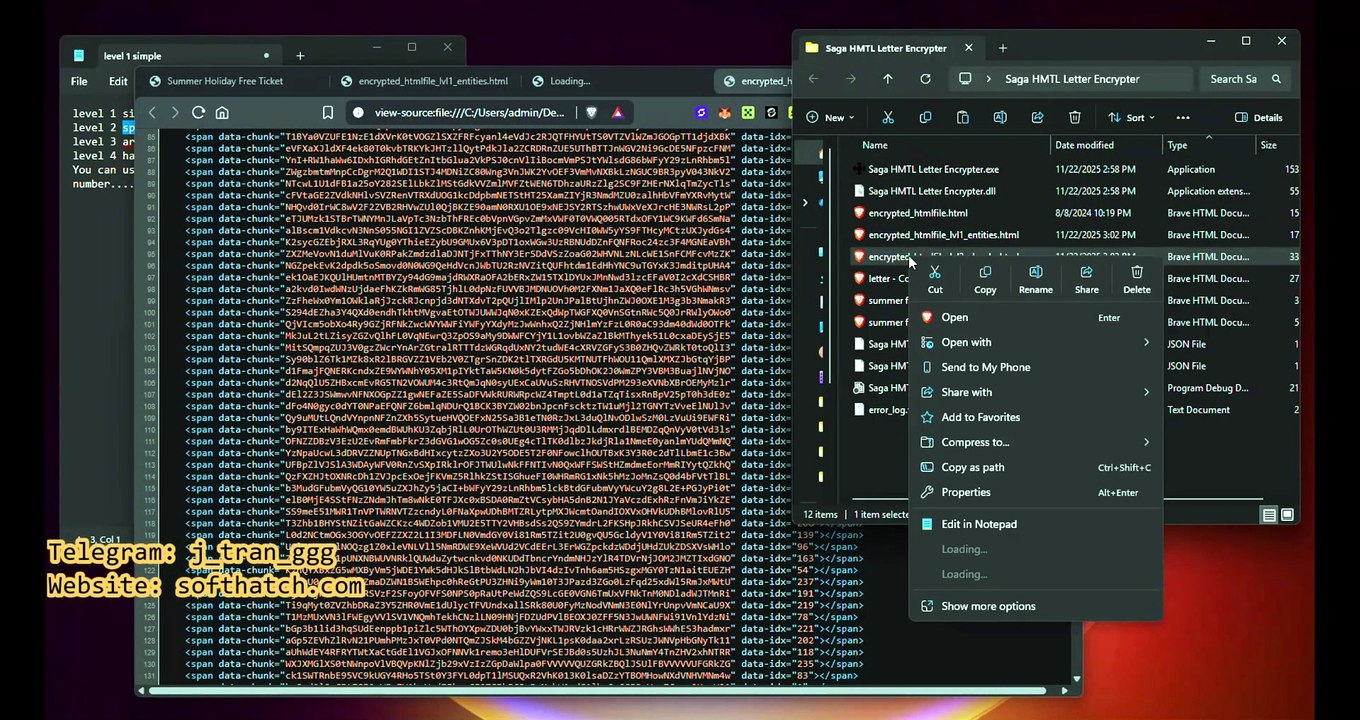The image size is (1360, 720).
Task: Click the Explorer toolbar Share icon
Action: coord(1037,117)
